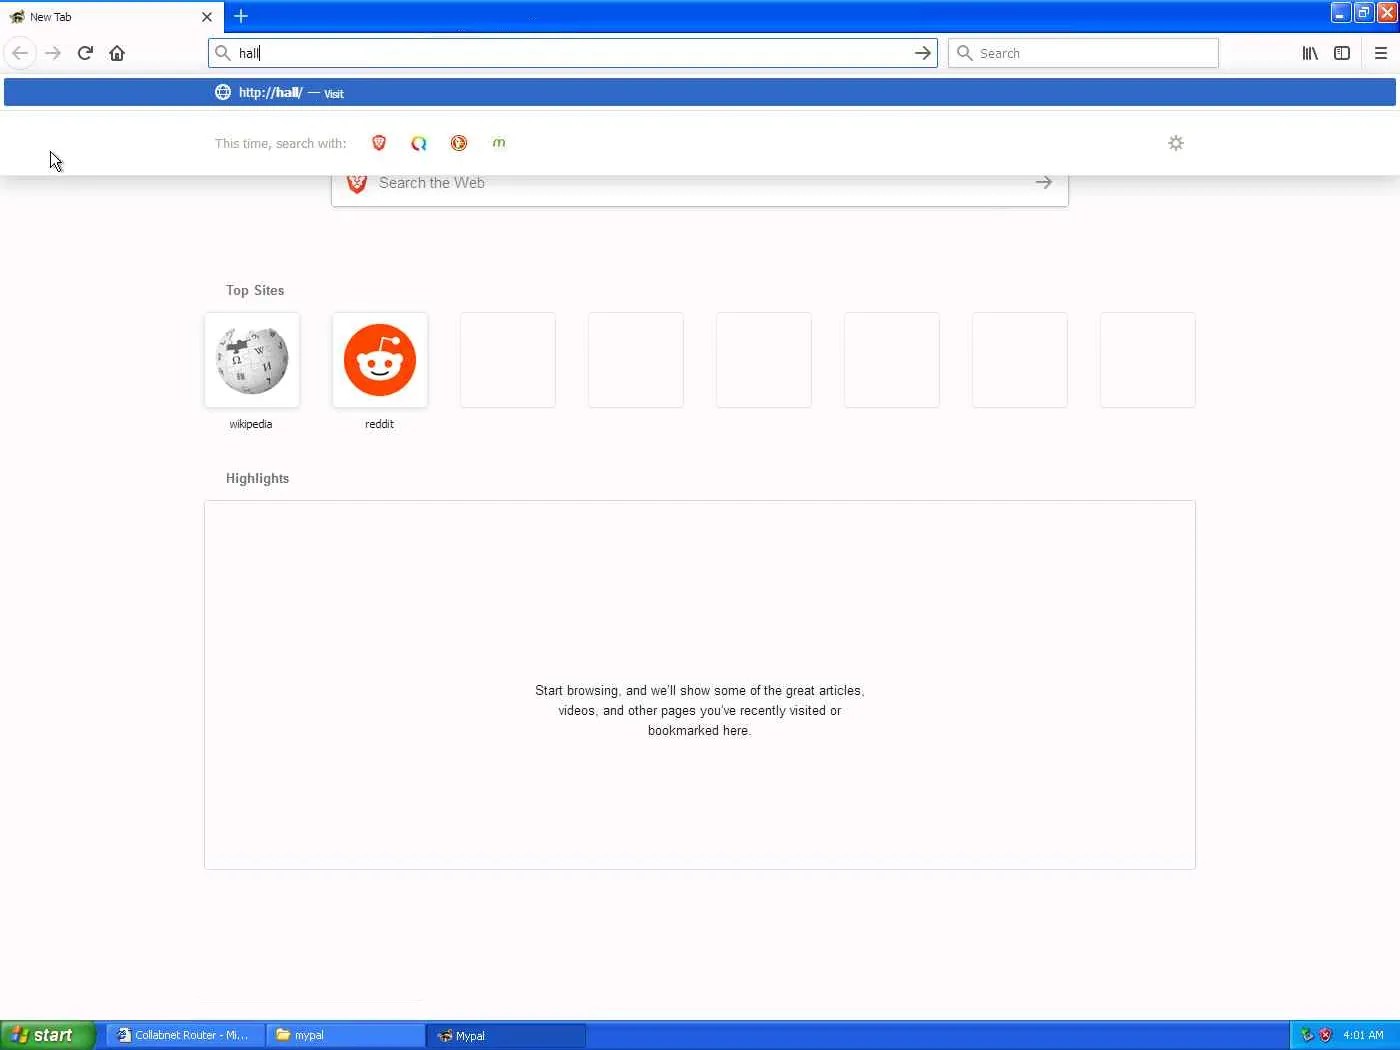Switch to Mypal browser taskbar button

pyautogui.click(x=506, y=1035)
